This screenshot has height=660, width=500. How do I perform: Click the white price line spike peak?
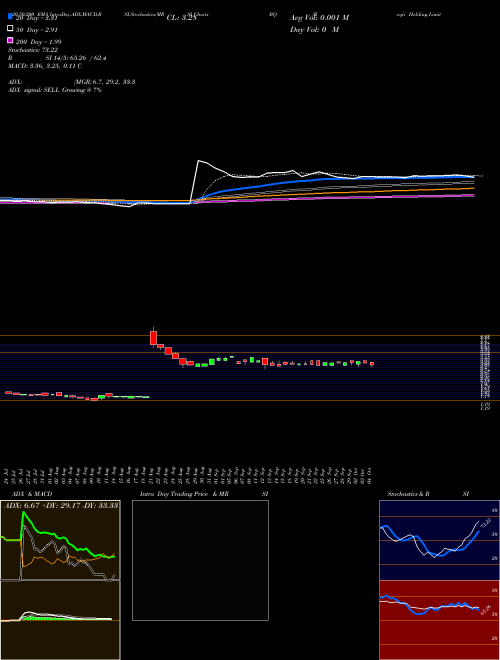click(x=199, y=160)
